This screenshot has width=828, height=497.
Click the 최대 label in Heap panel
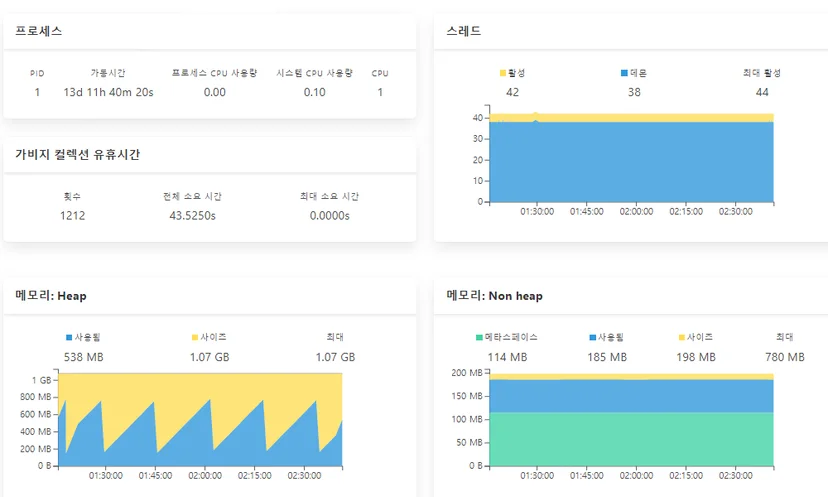tap(335, 337)
